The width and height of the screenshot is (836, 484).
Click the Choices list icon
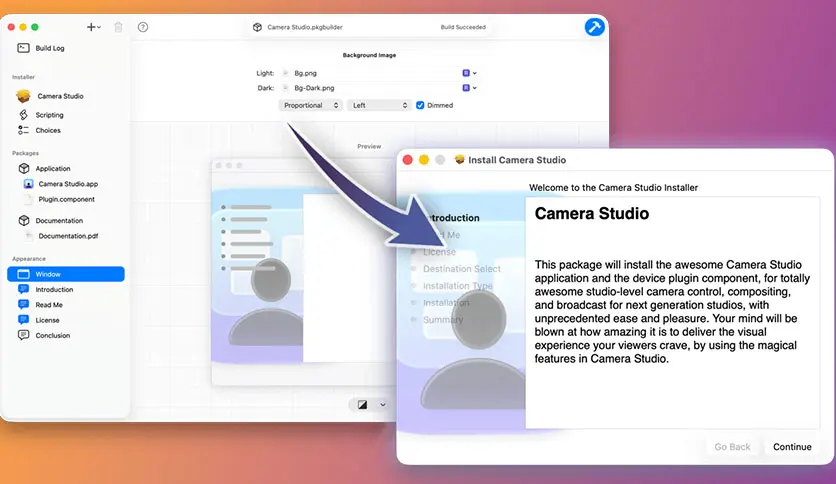(x=23, y=130)
